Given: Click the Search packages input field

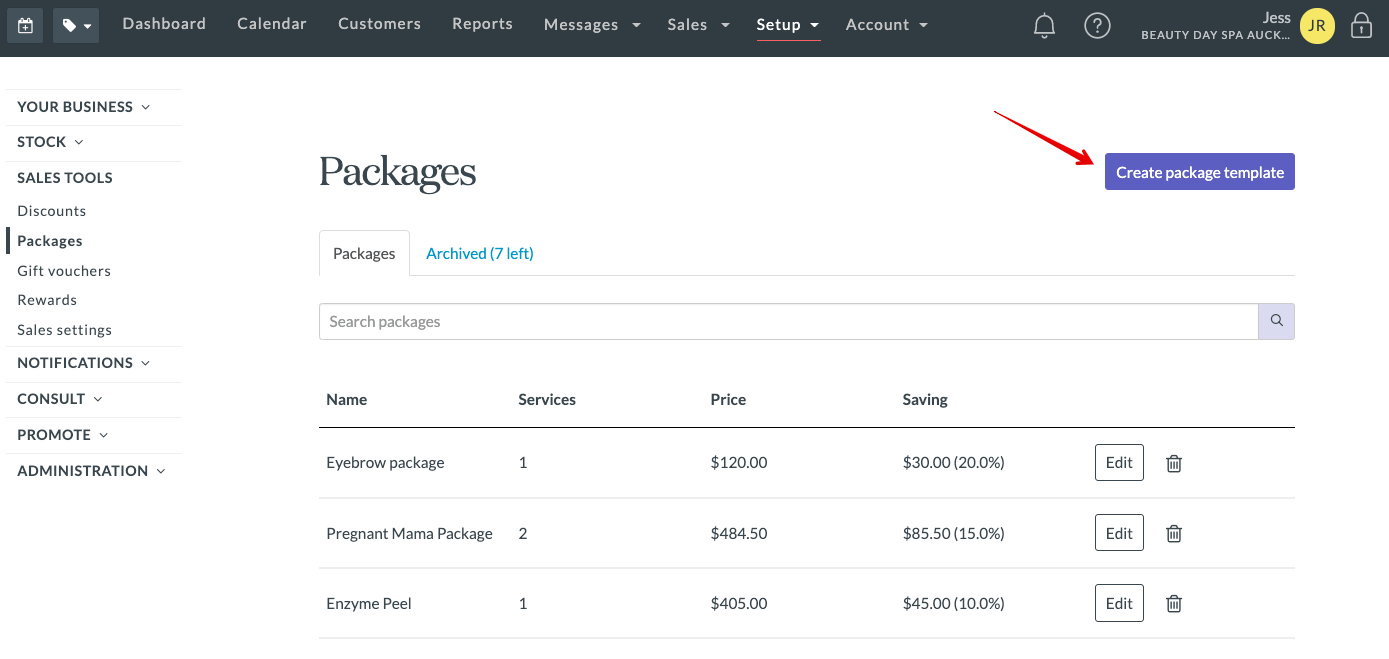Looking at the screenshot, I should pos(788,322).
